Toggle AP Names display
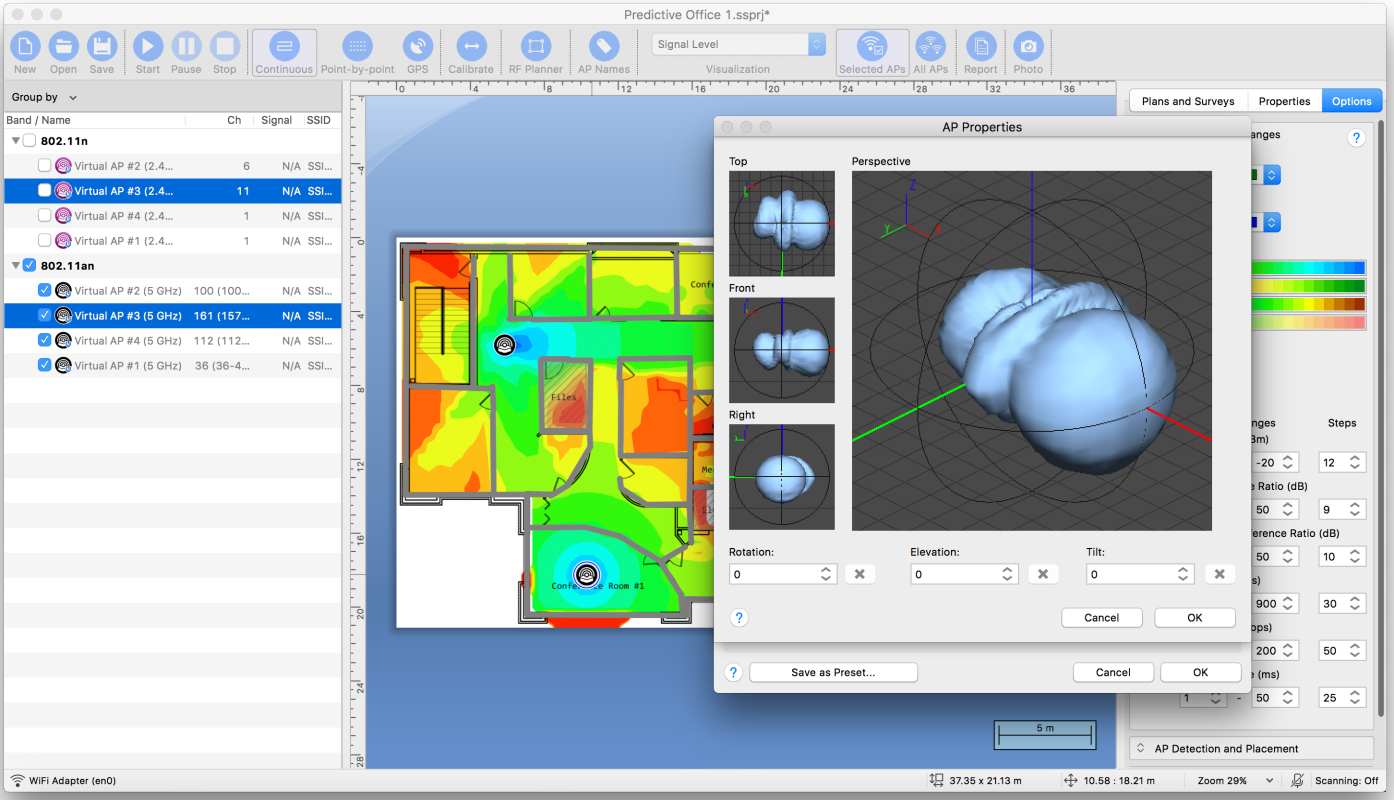This screenshot has height=800, width=1394. 604,44
